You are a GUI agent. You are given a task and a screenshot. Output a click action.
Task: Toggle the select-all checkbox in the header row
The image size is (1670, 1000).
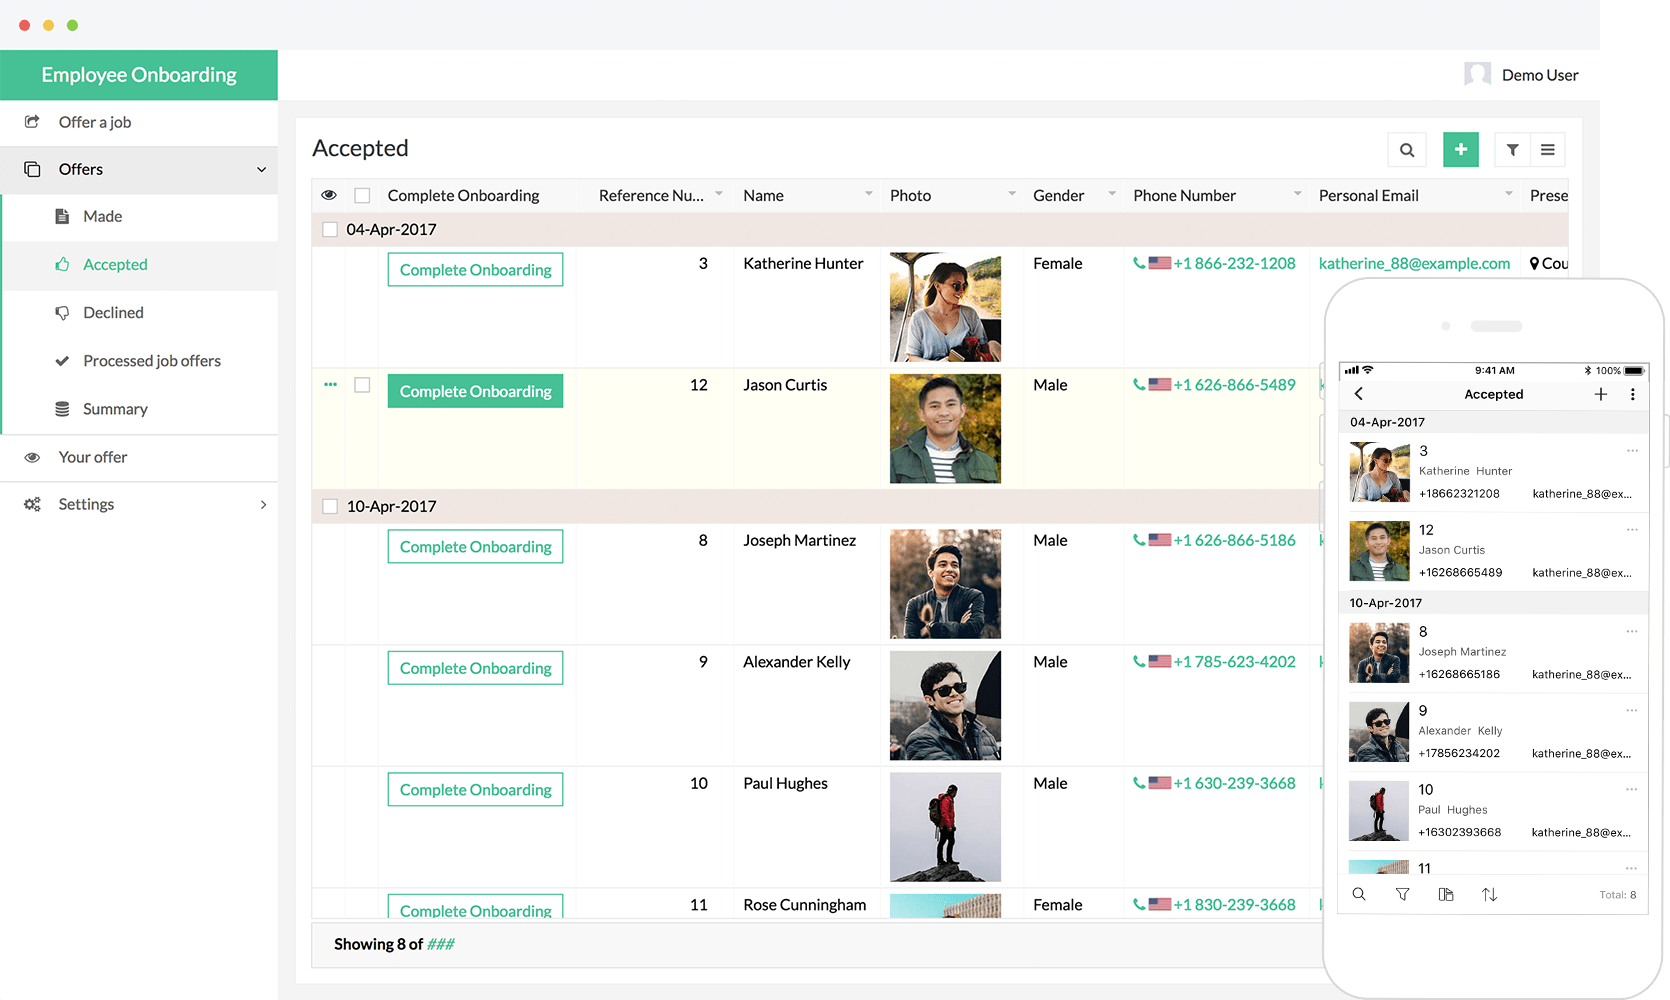coord(362,195)
